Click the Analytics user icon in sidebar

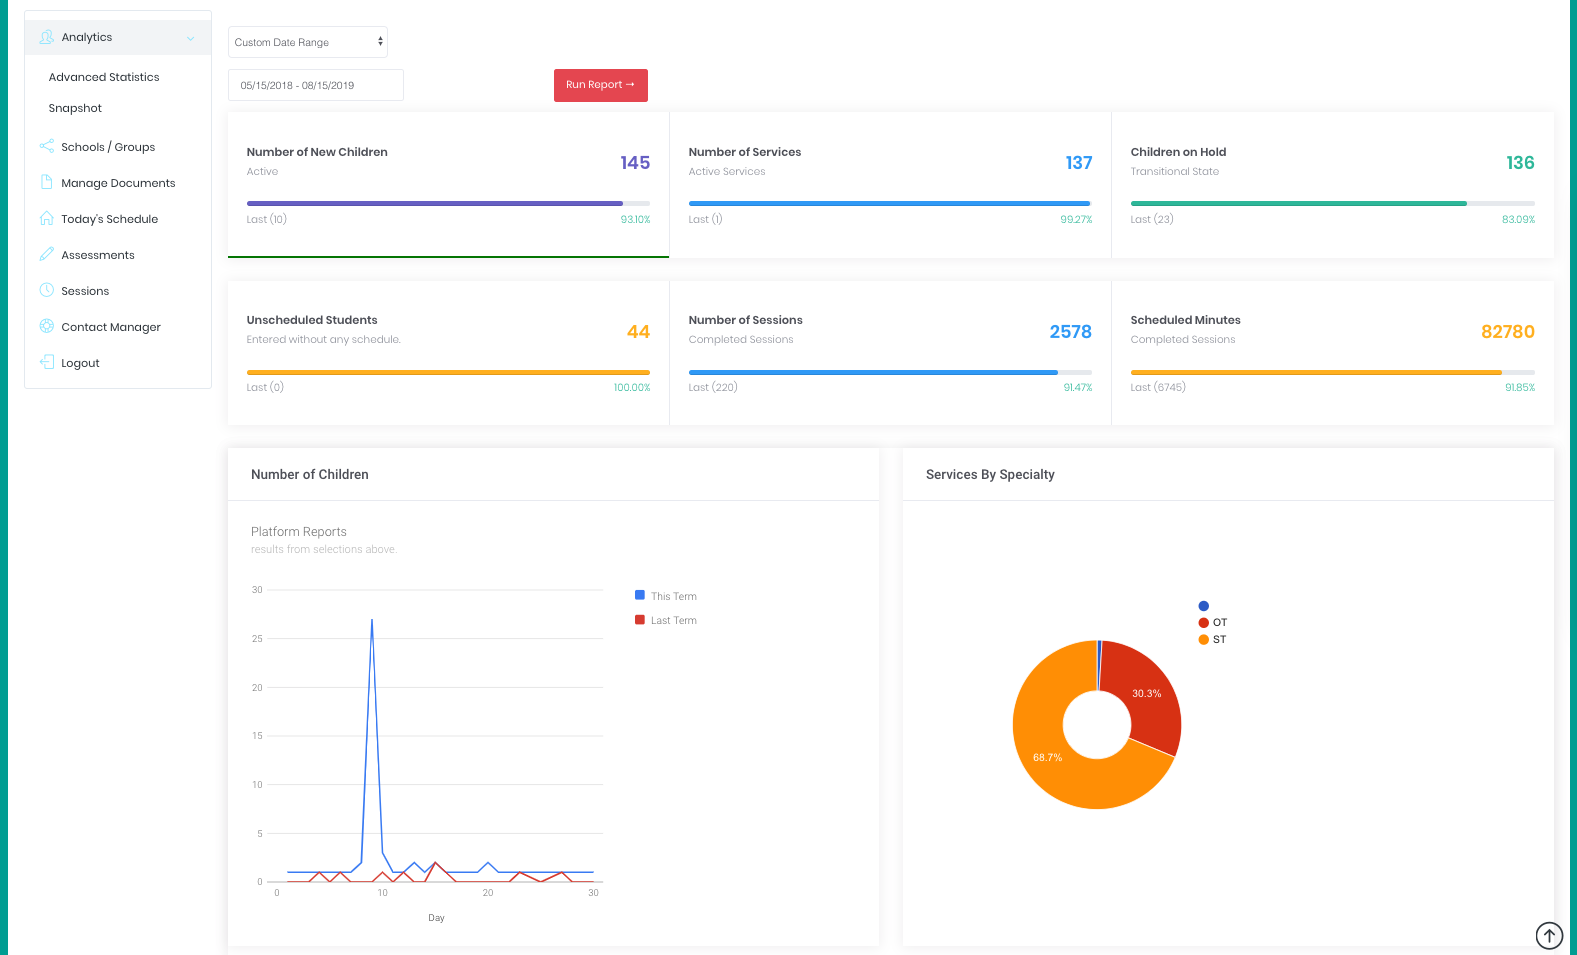coord(46,37)
